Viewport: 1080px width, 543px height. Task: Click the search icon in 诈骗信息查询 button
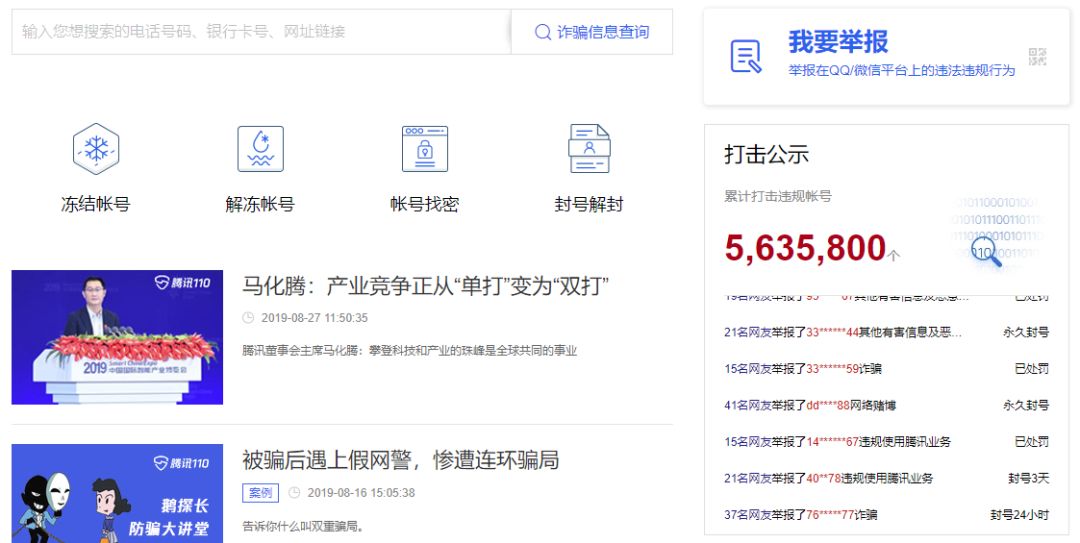coord(543,32)
